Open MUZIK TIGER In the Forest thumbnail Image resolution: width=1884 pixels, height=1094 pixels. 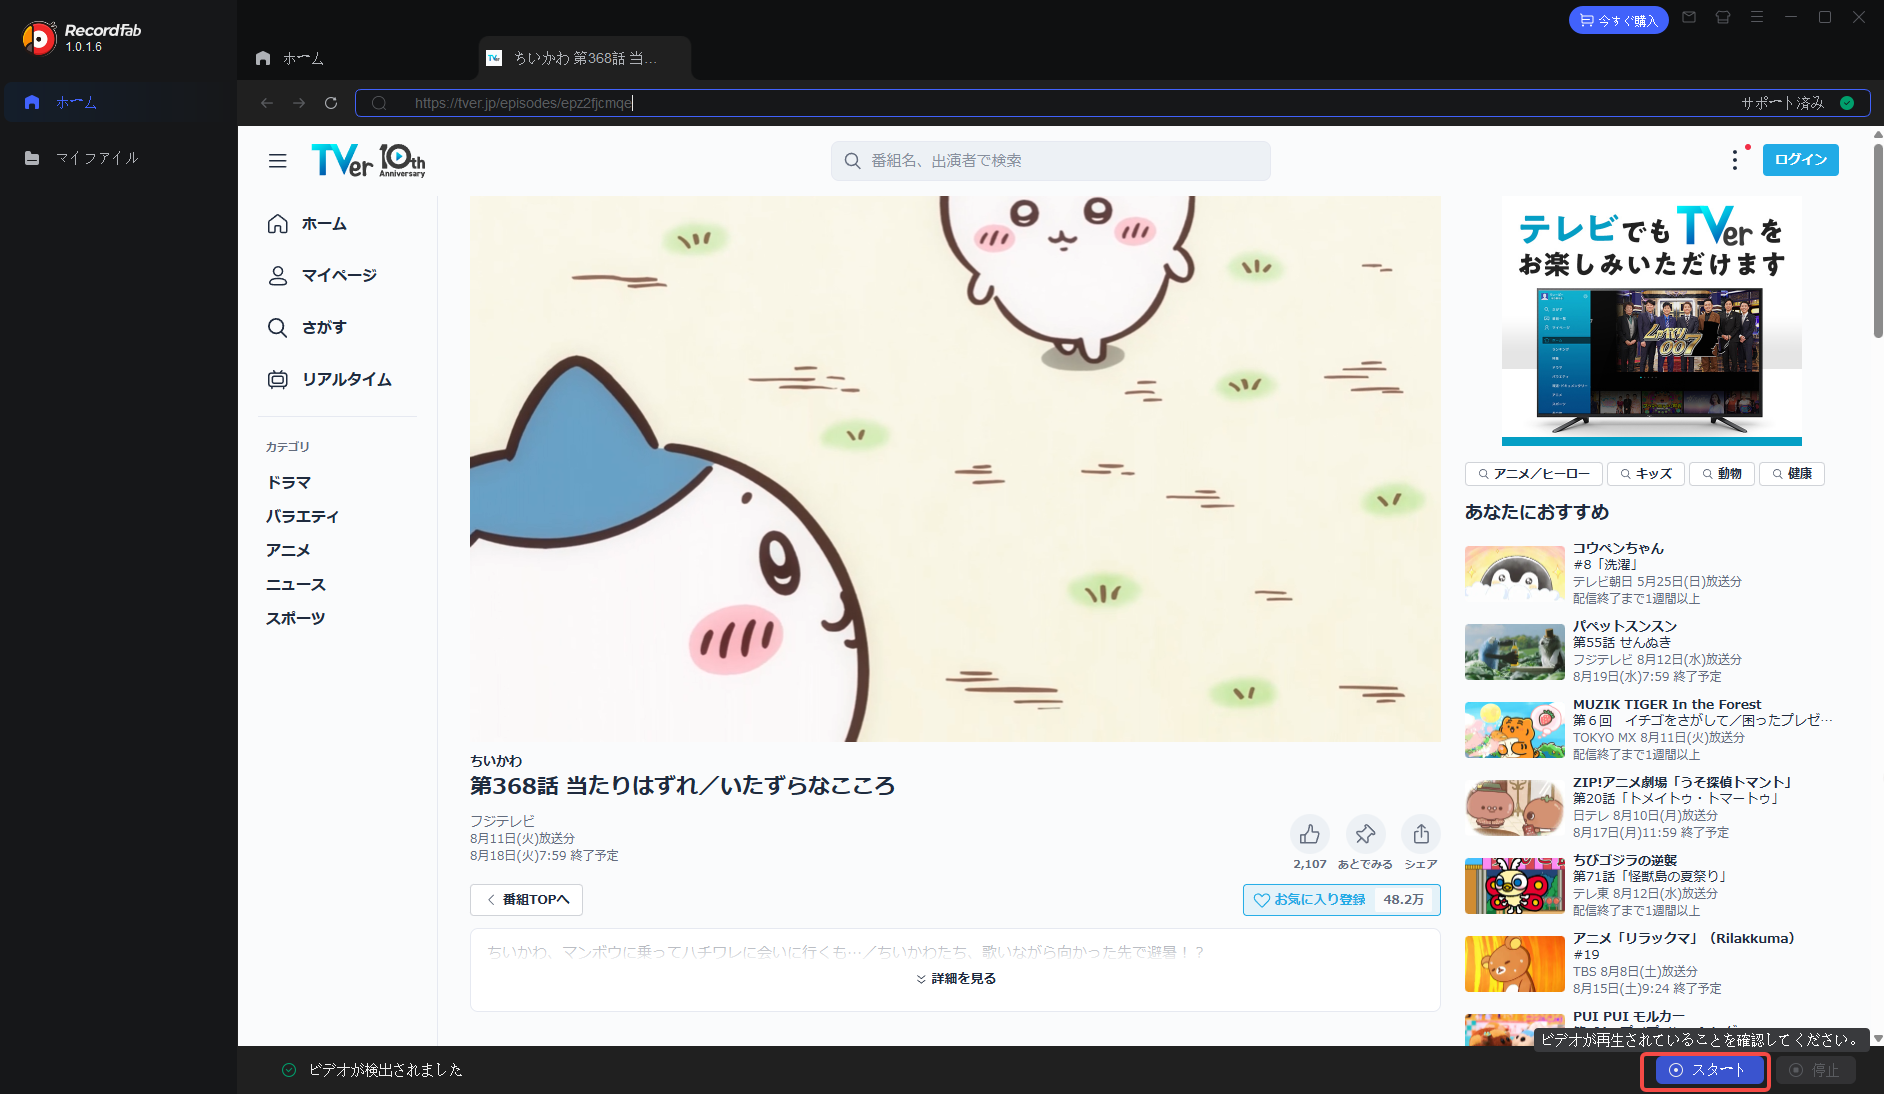(1514, 730)
